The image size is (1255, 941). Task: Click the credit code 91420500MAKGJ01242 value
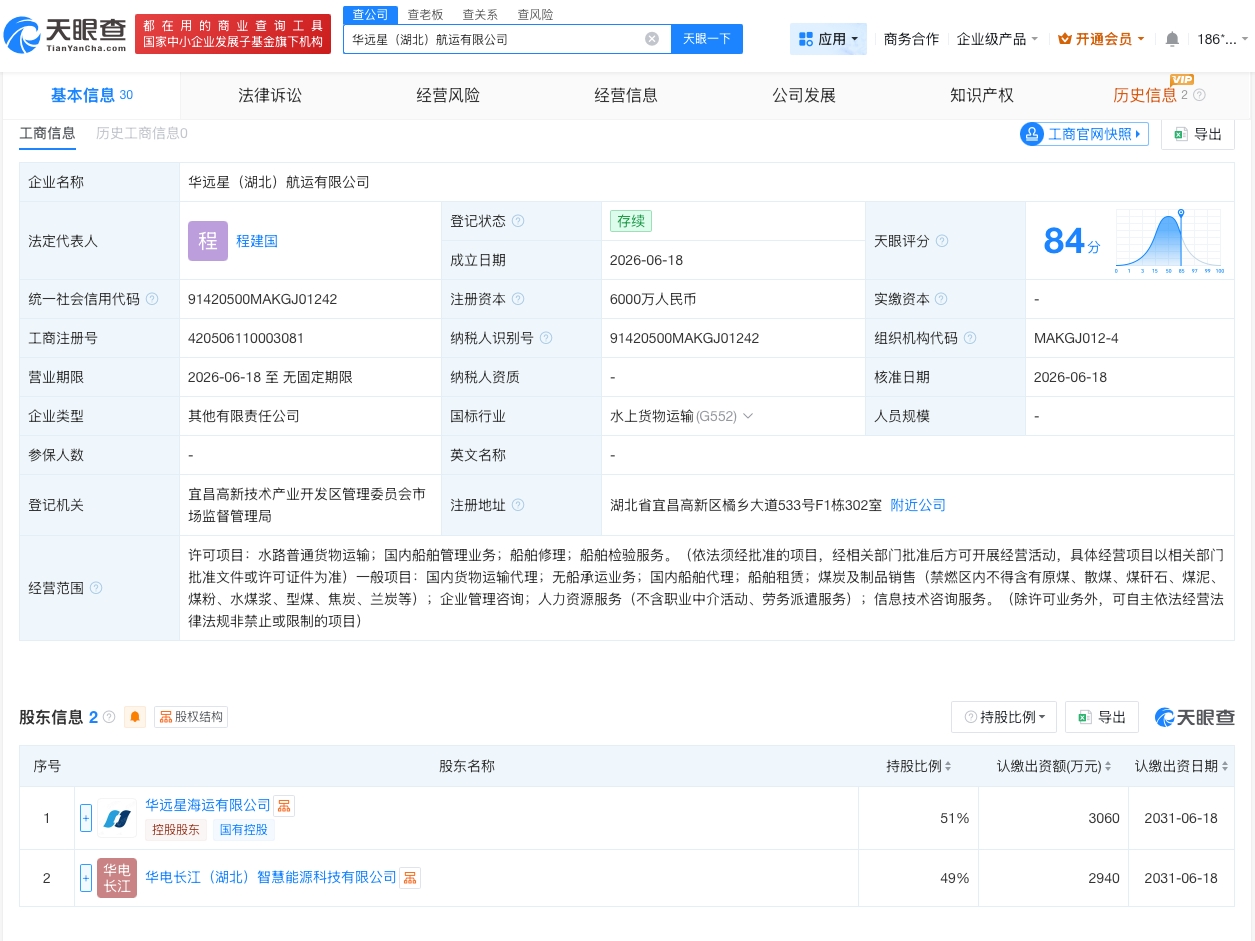(x=262, y=299)
